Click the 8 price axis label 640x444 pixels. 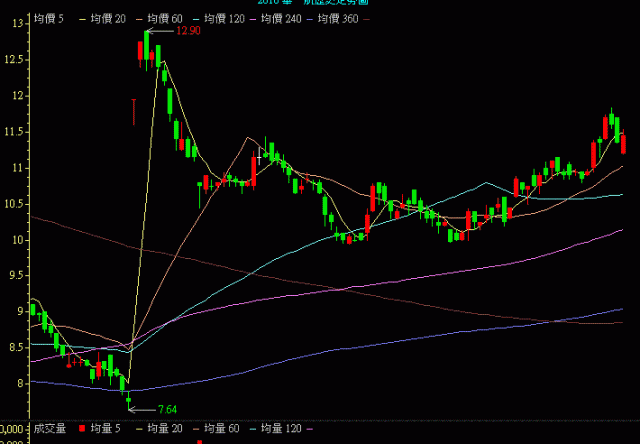coord(20,384)
